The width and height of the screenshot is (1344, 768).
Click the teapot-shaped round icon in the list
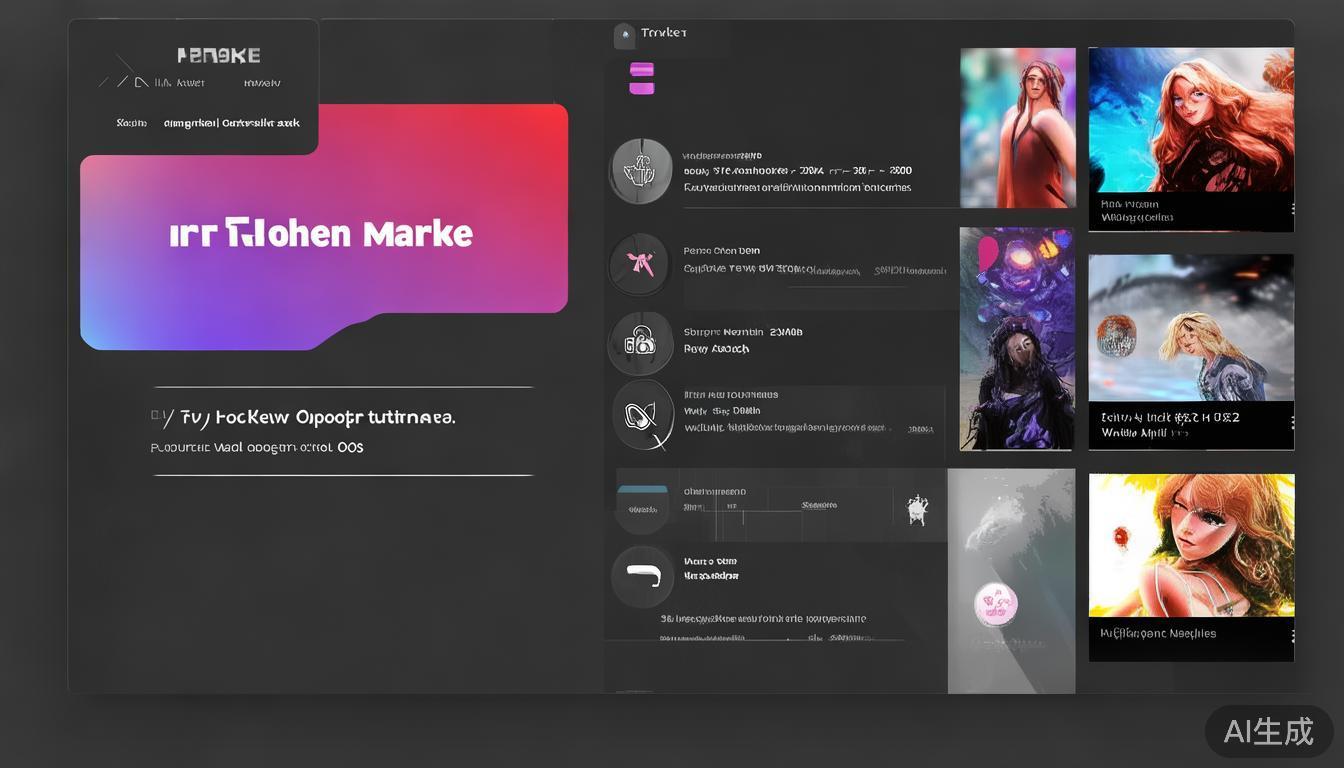point(640,171)
